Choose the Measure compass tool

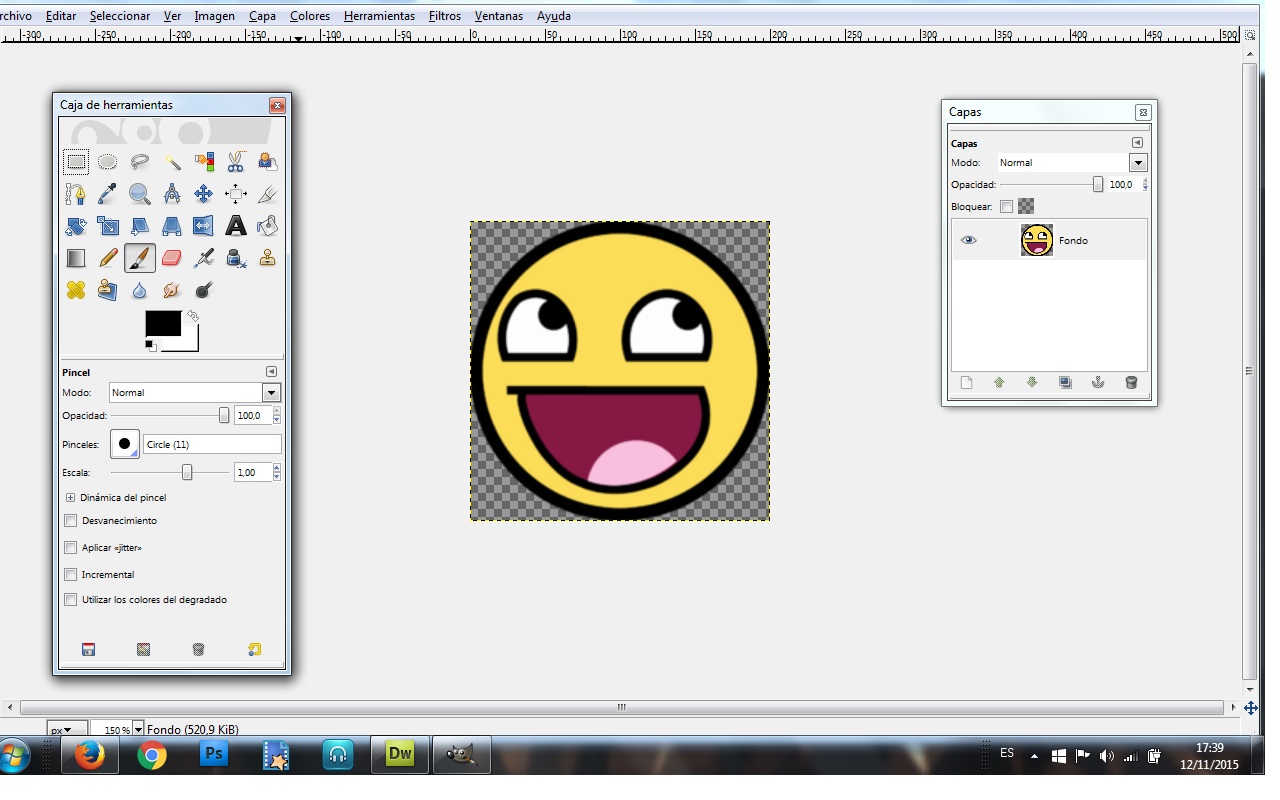tap(172, 194)
